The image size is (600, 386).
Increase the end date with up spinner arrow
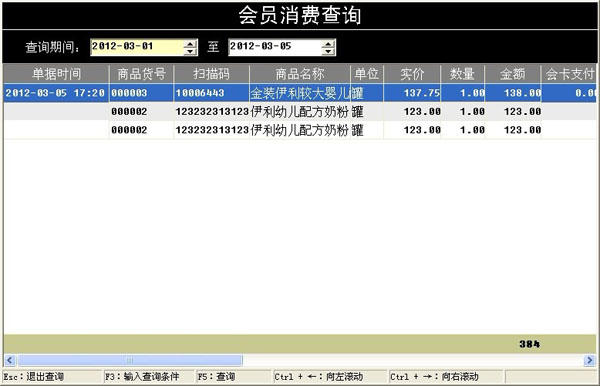328,44
